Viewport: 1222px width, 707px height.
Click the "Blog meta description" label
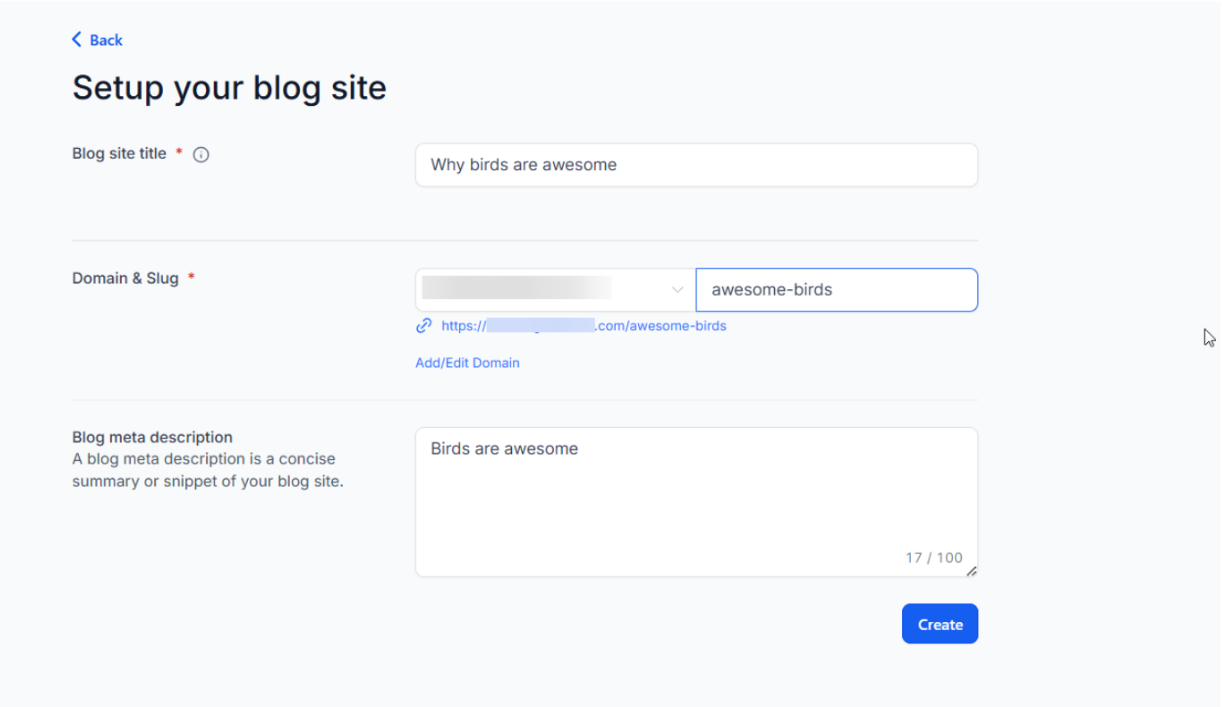tap(152, 437)
